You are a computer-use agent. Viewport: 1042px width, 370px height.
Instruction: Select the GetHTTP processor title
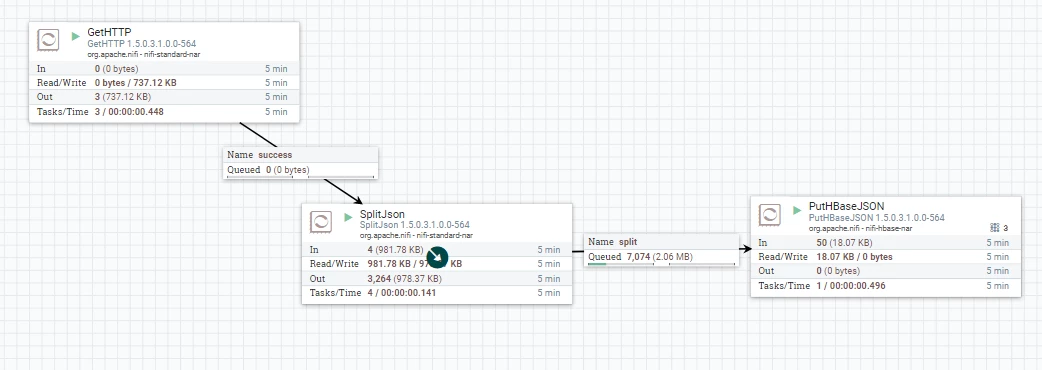[x=109, y=33]
